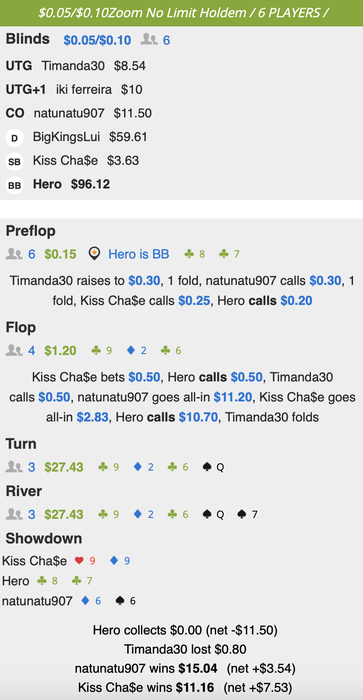Click natunatu907 all-in amount $11.20
Viewport: 363px width, 700px height.
pyautogui.click(x=232, y=397)
